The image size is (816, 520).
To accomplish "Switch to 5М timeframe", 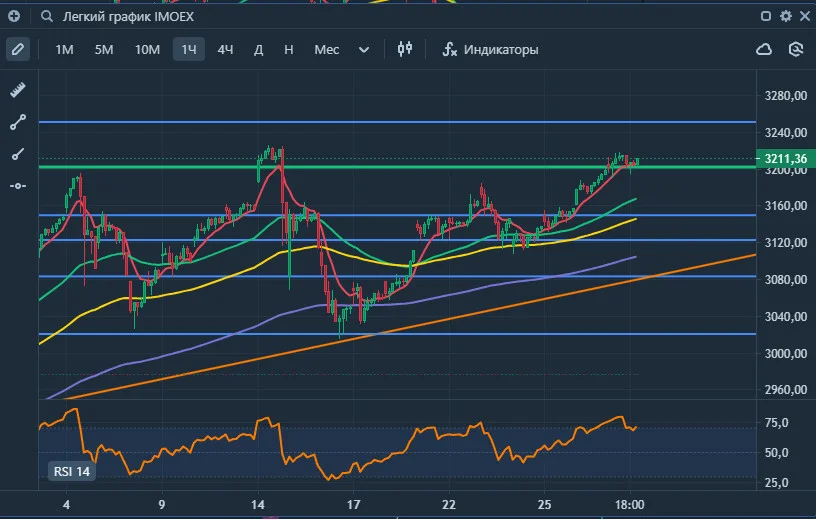I will click(104, 49).
